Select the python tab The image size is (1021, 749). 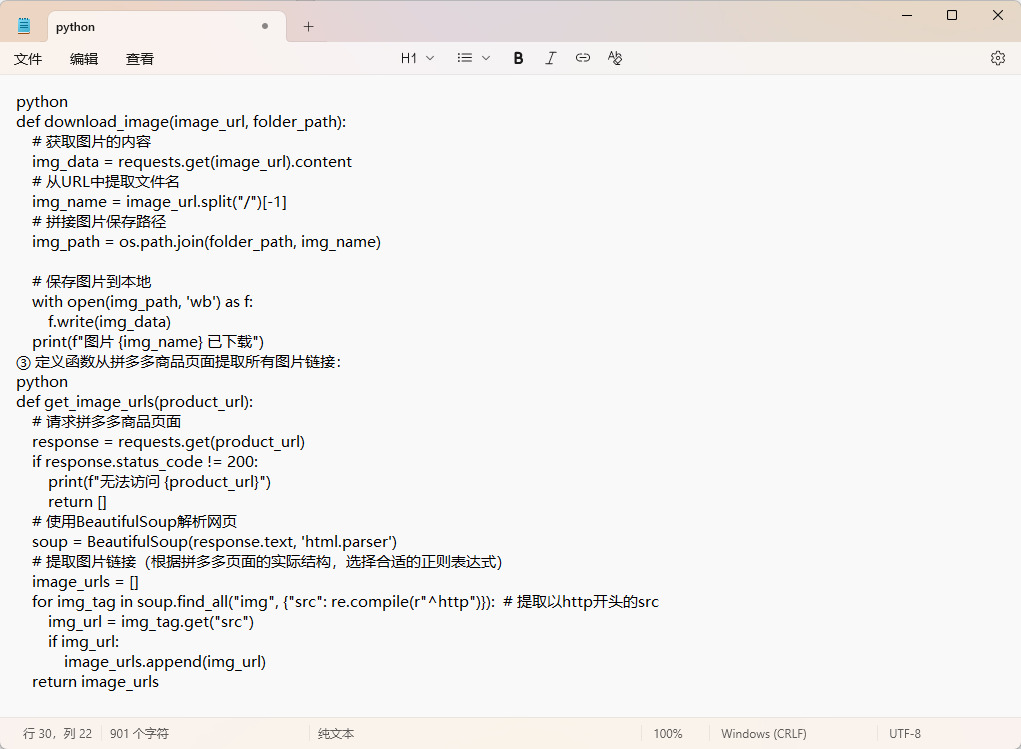(167, 27)
